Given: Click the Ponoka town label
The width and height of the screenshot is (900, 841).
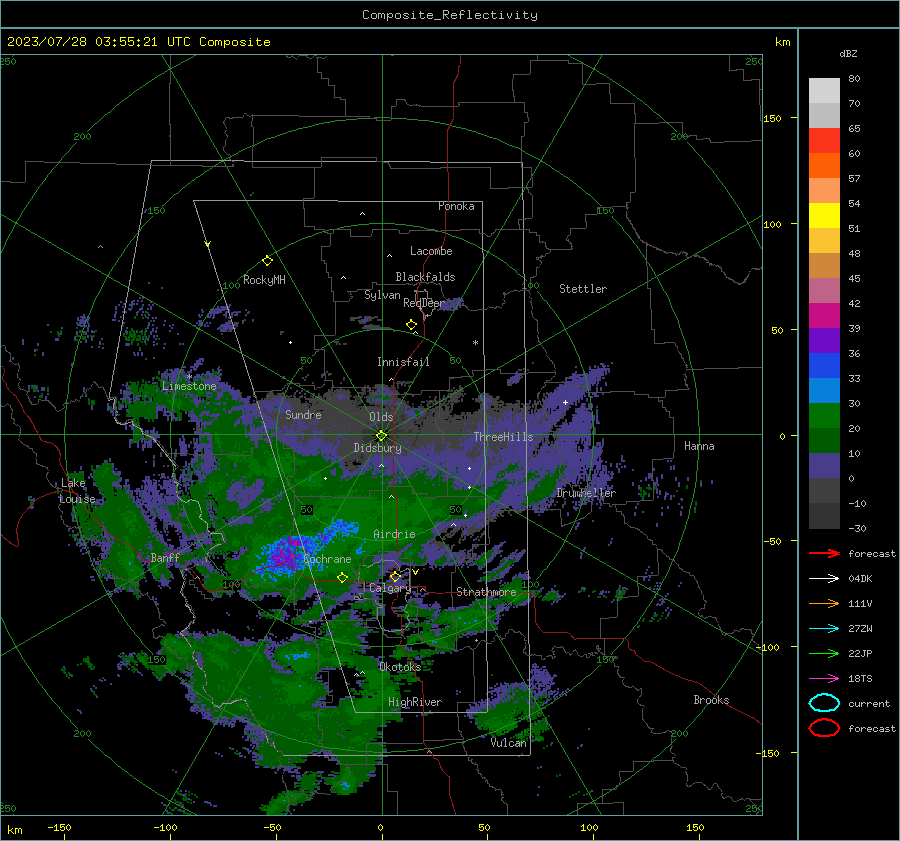Looking at the screenshot, I should point(456,206).
